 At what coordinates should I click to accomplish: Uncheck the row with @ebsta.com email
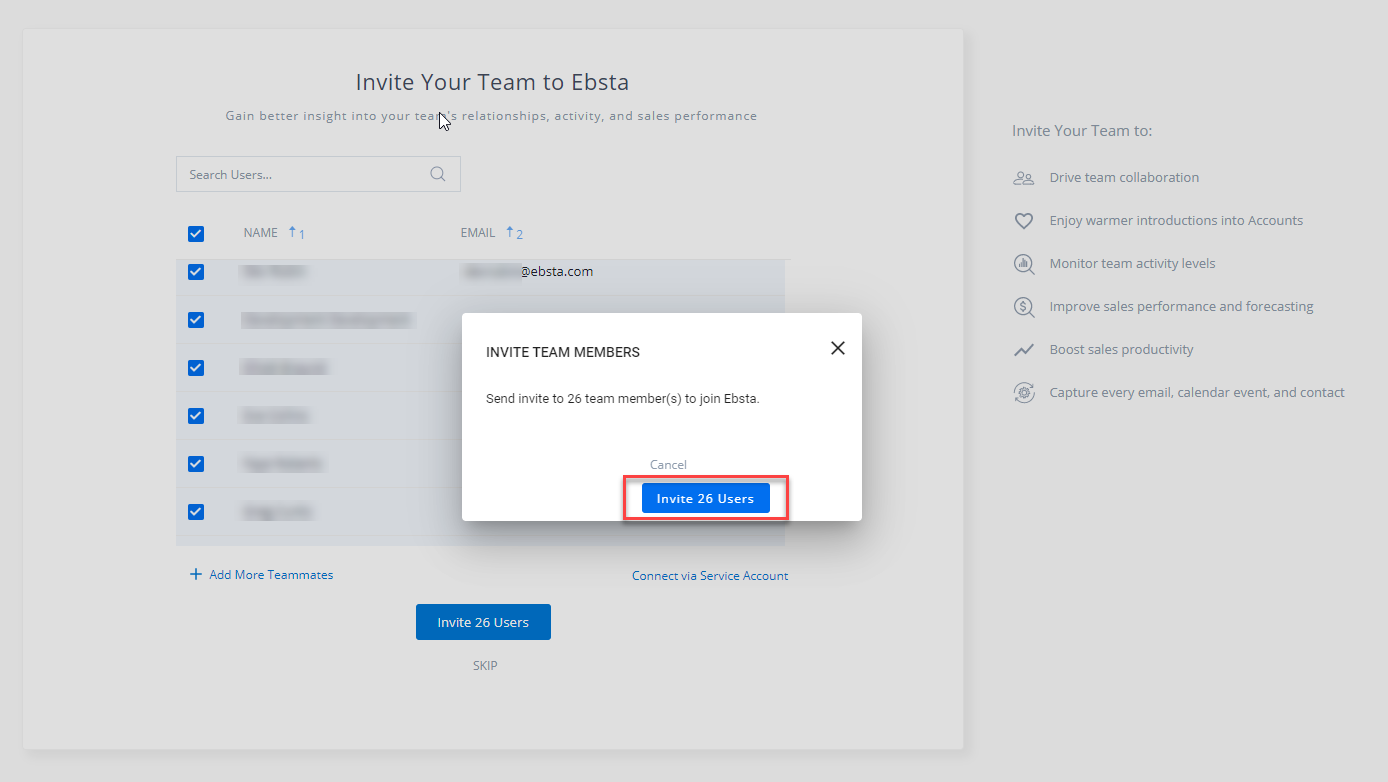click(196, 272)
